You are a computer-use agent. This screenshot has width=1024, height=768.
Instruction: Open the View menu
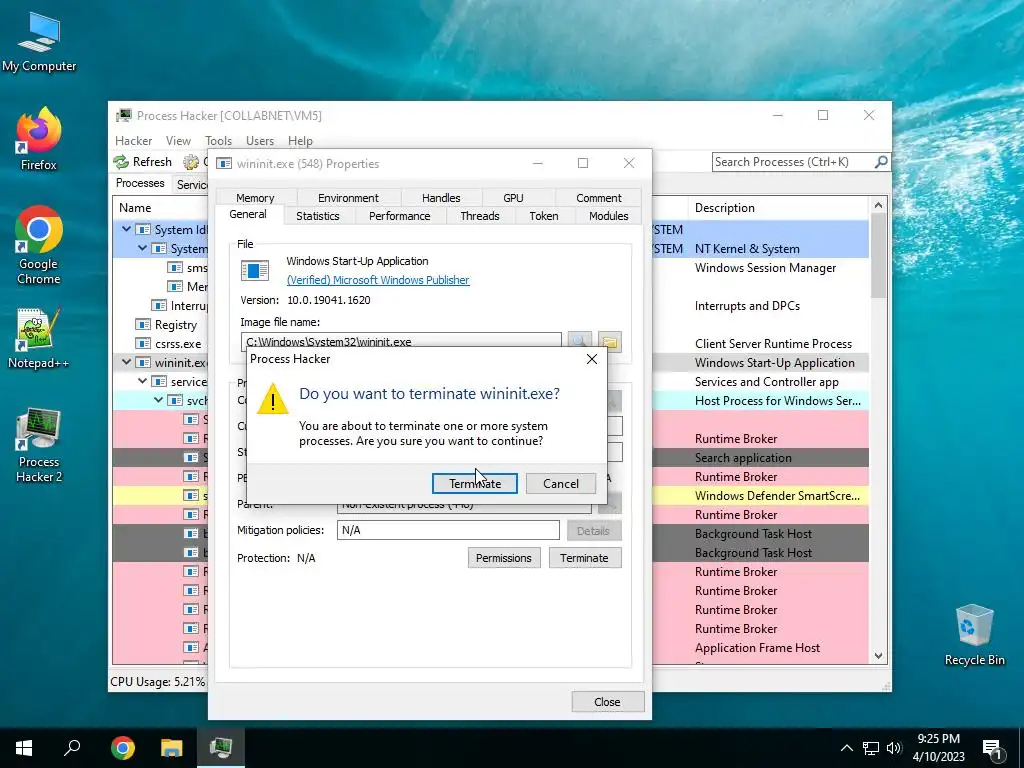click(178, 140)
